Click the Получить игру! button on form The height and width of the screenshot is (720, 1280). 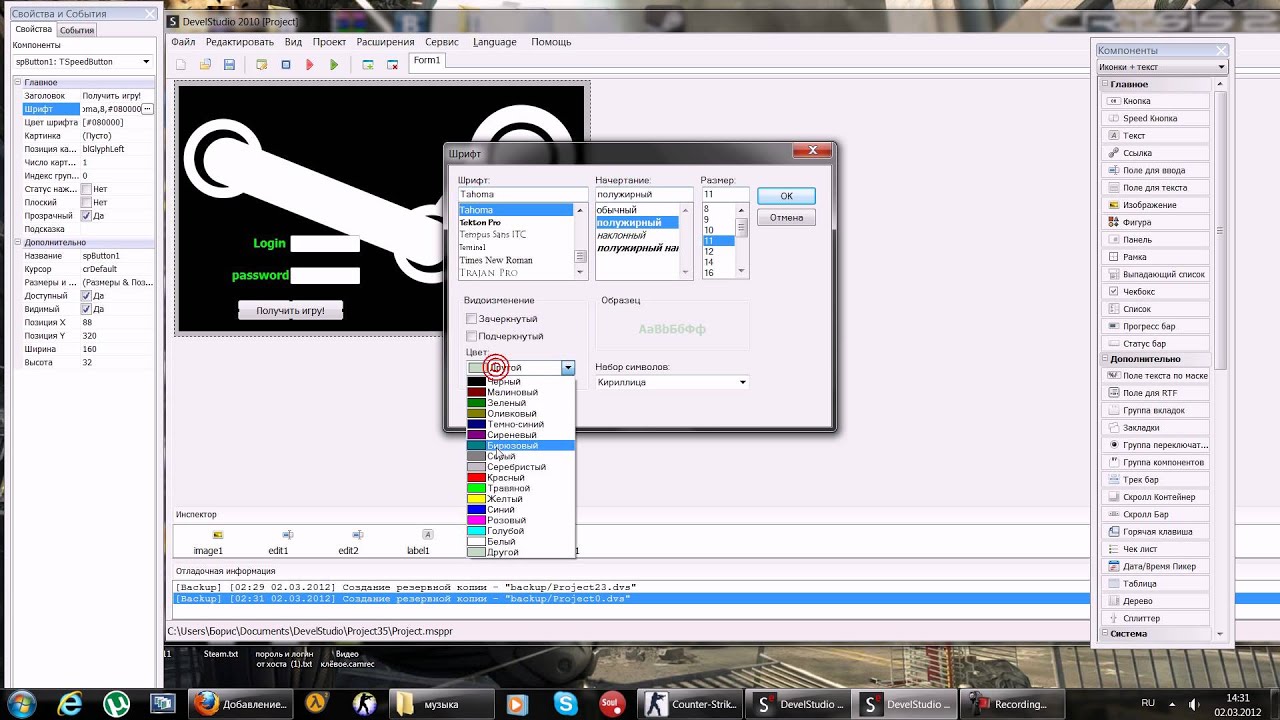290,311
